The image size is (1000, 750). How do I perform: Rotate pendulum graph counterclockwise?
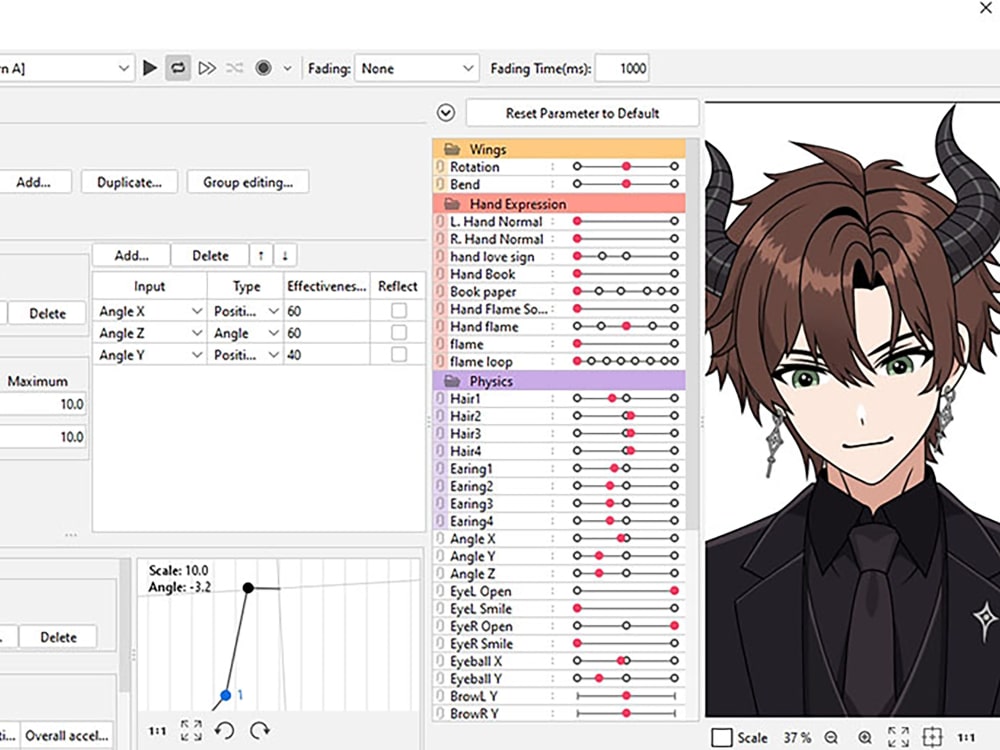[x=224, y=731]
